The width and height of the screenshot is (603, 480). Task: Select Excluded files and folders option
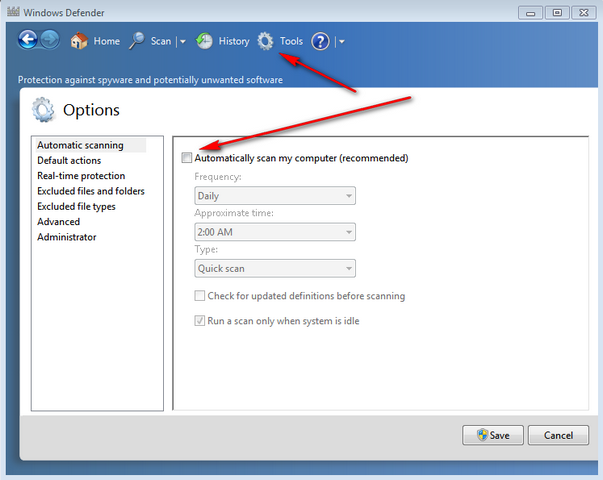point(91,191)
